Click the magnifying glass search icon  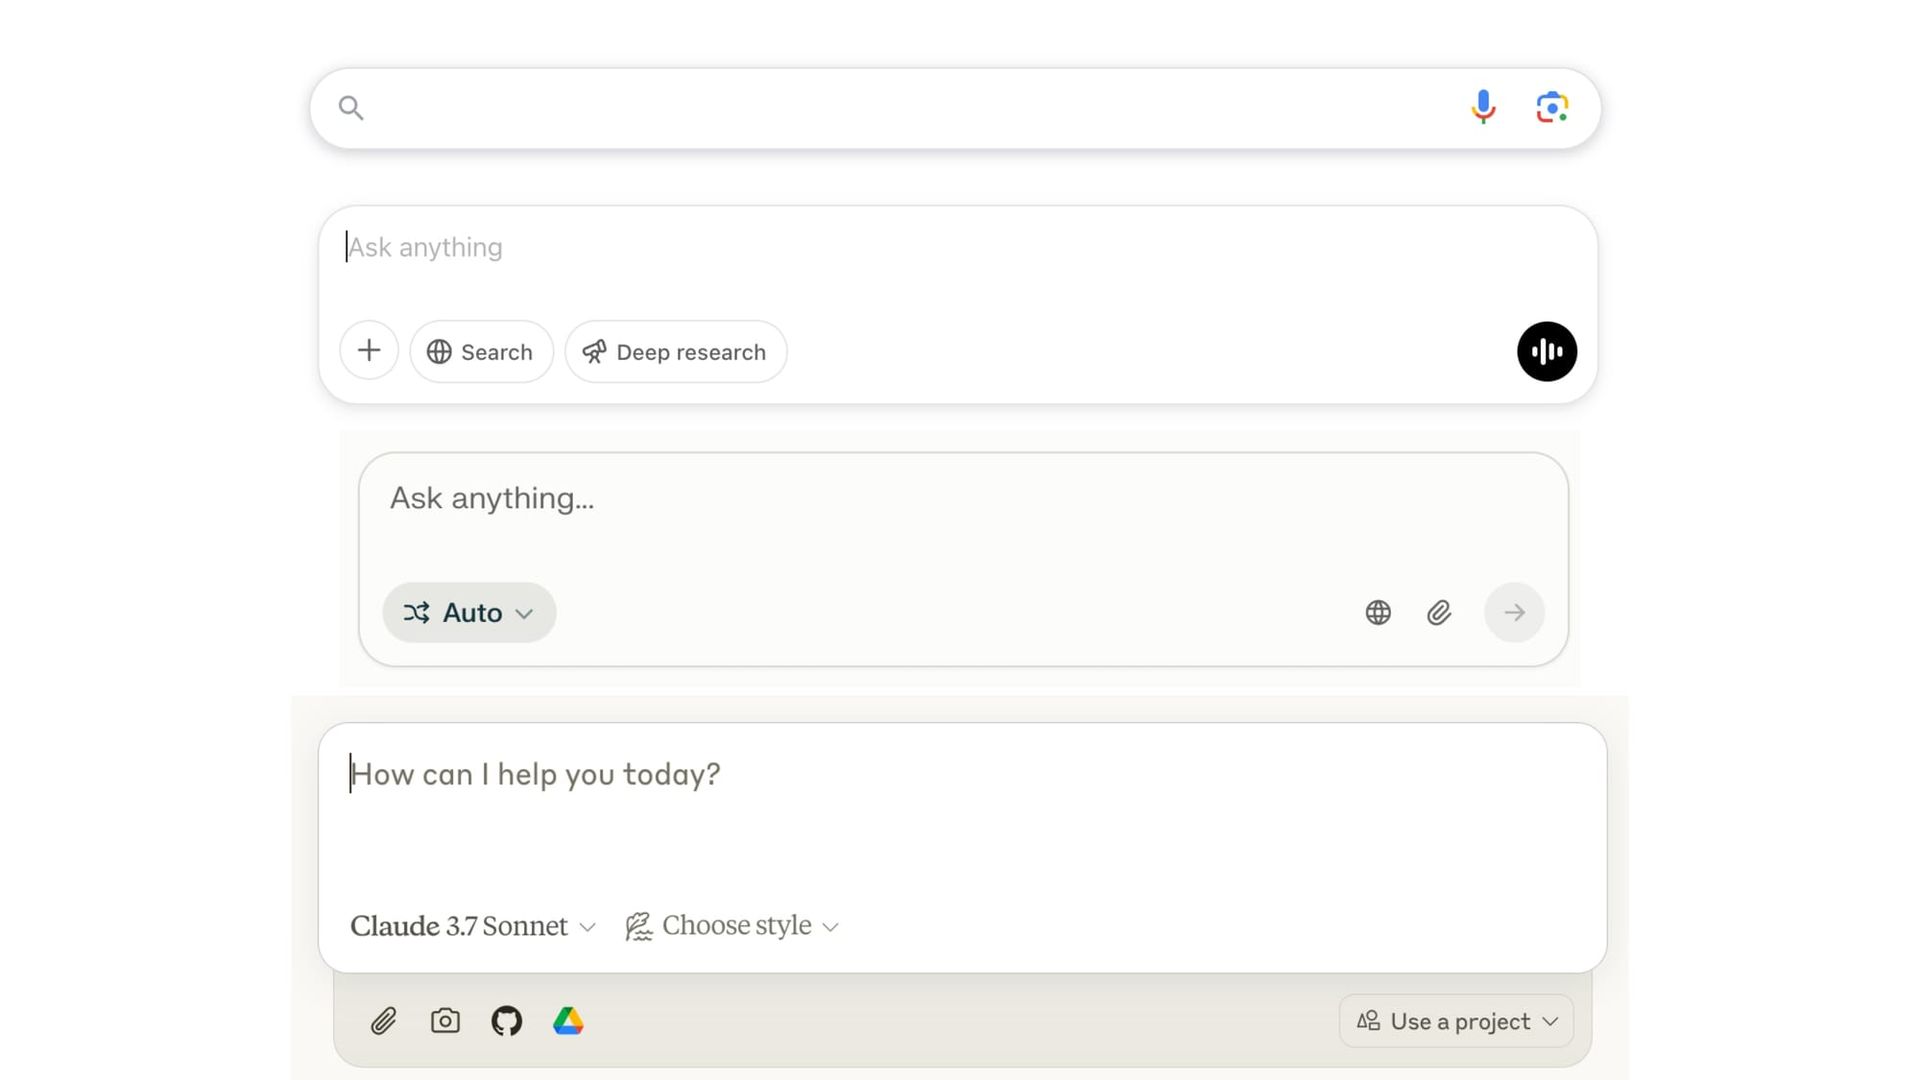coord(351,108)
